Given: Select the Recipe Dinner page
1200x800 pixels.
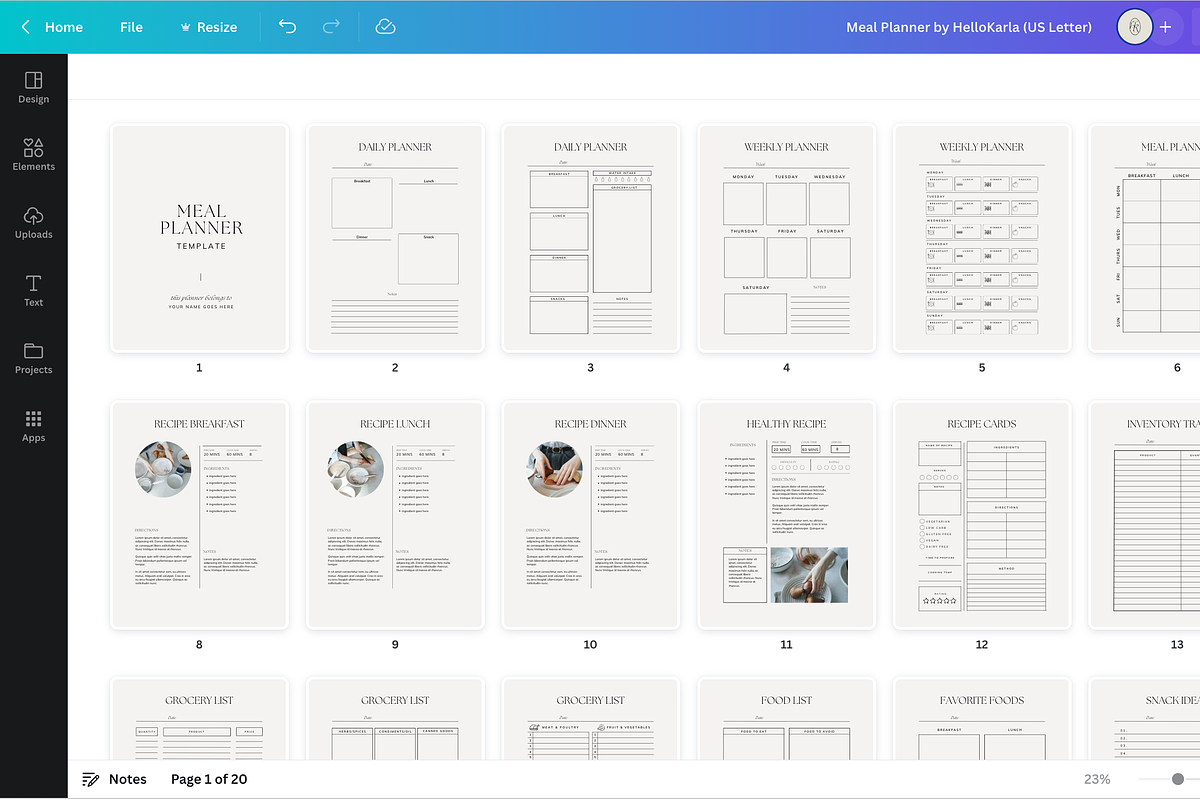Looking at the screenshot, I should tap(590, 515).
